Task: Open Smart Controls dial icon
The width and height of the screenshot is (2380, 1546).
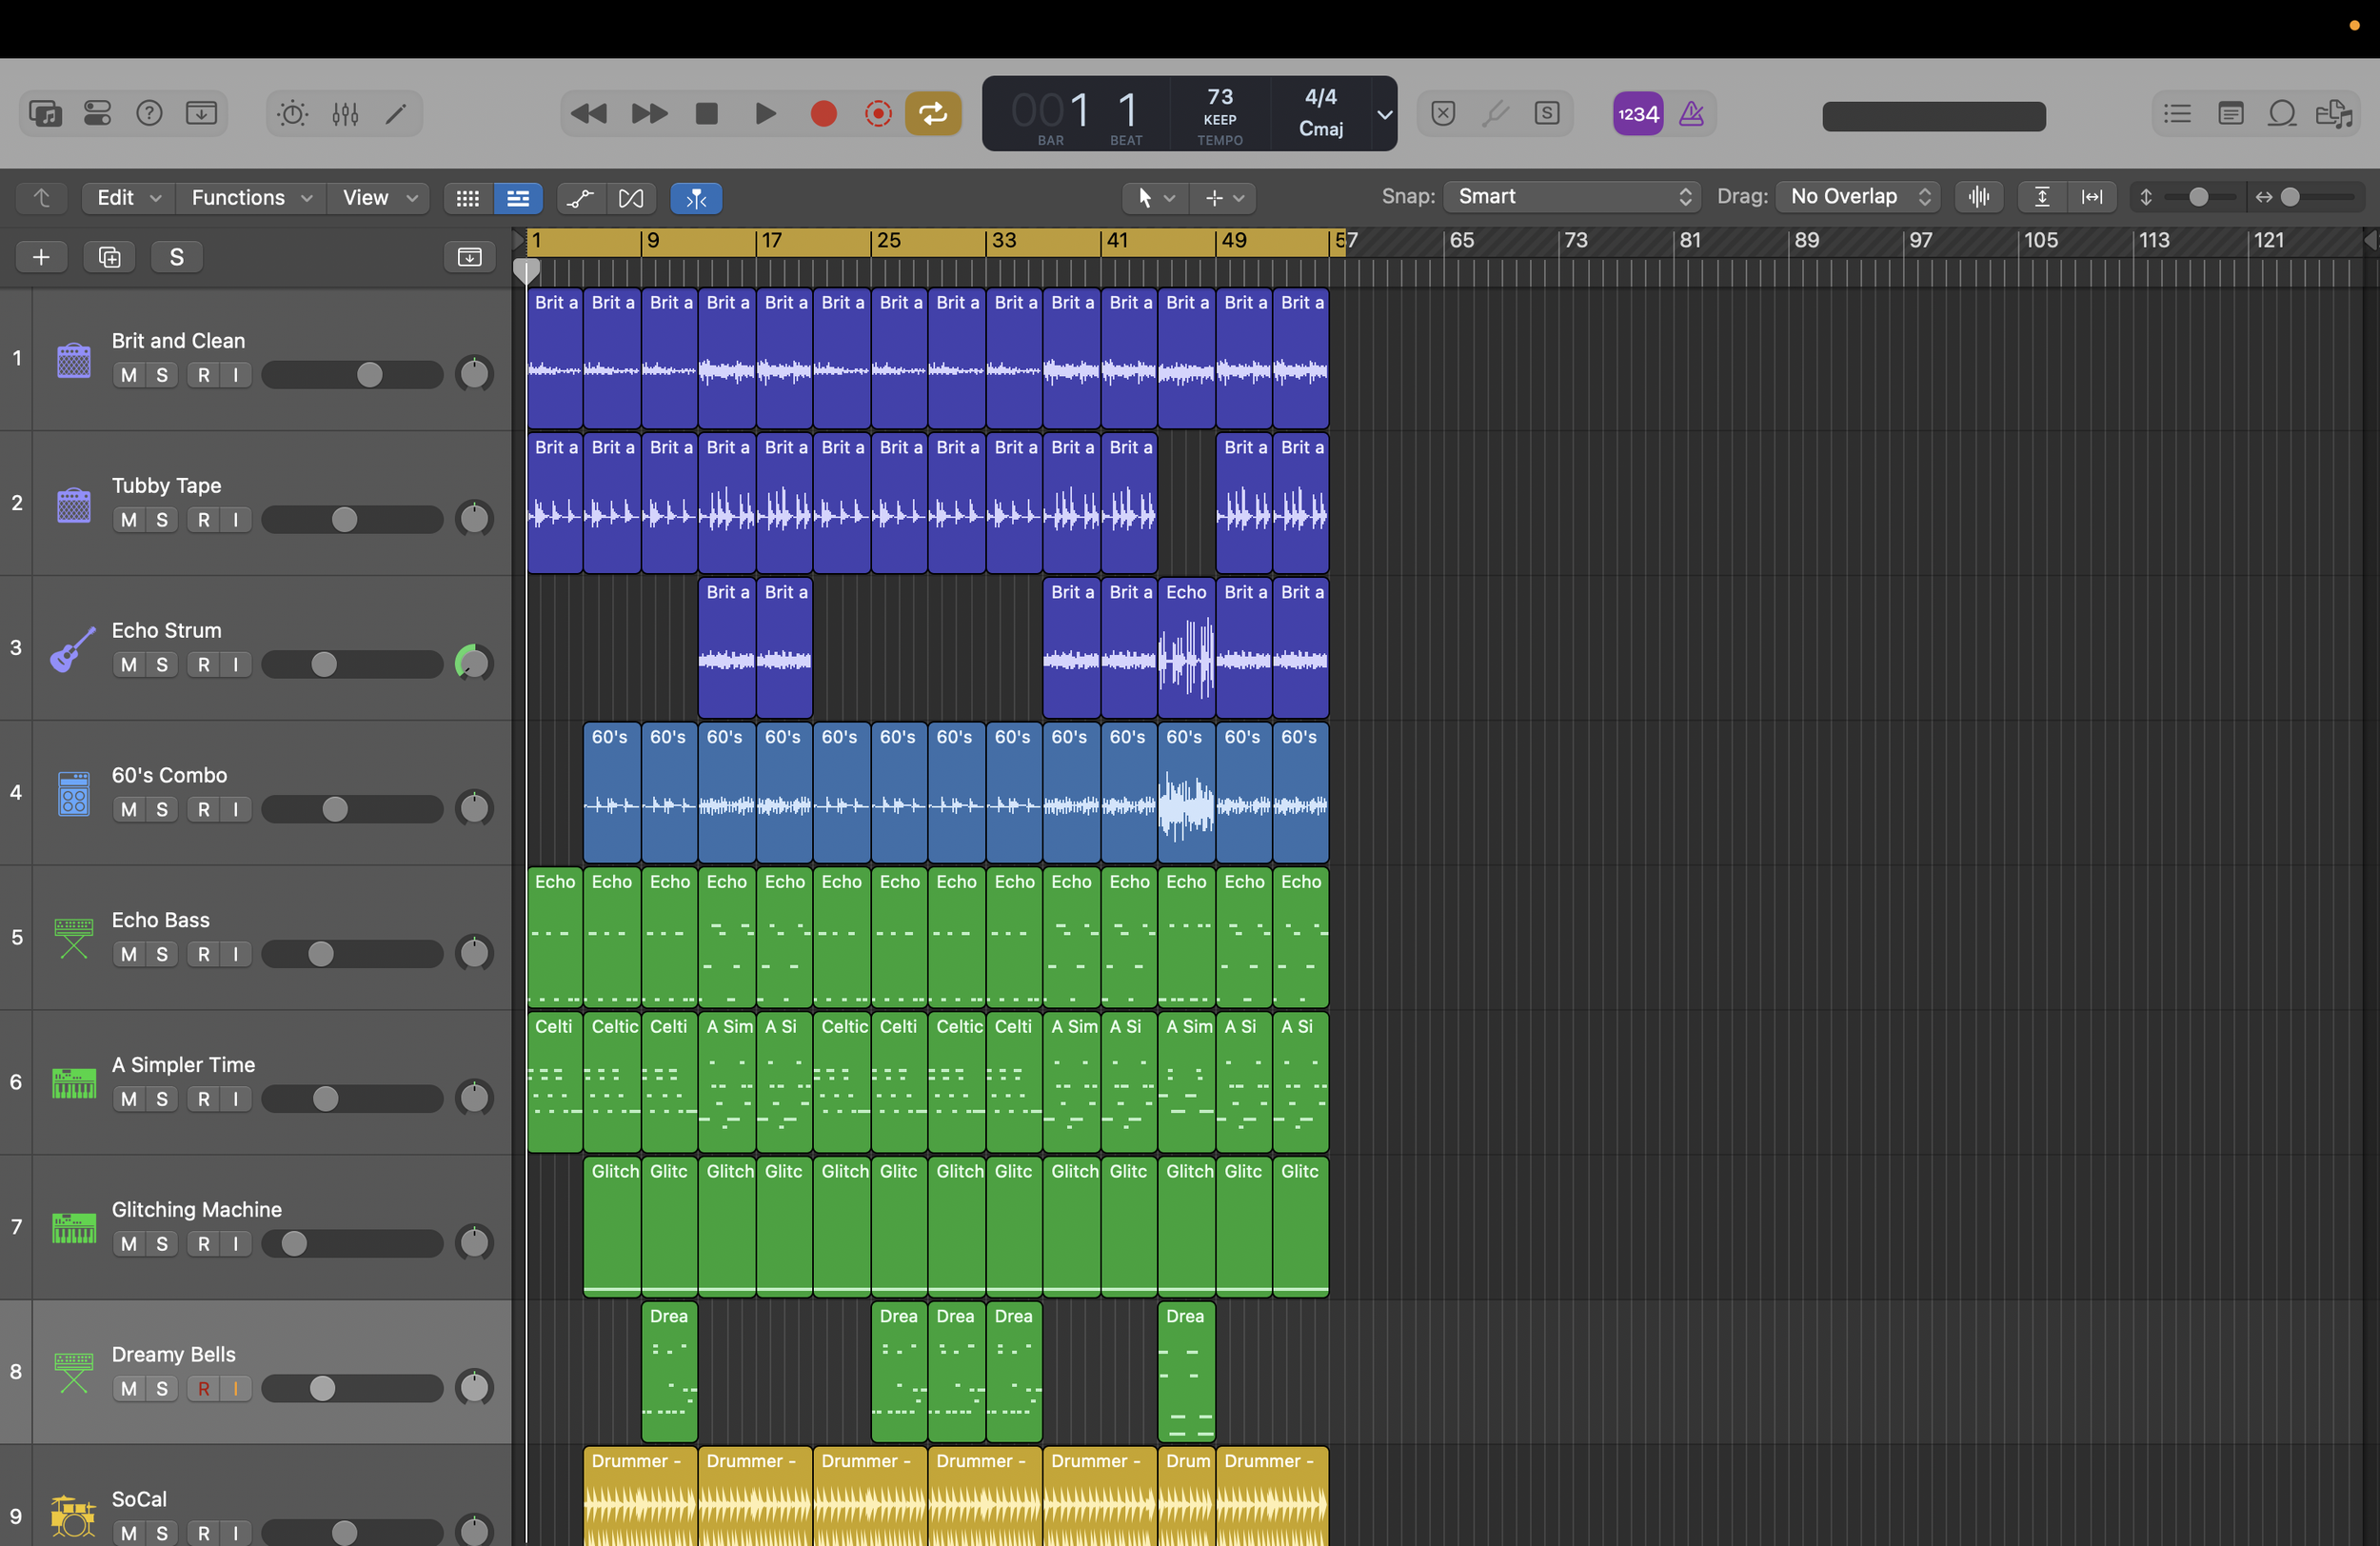Action: [x=293, y=114]
